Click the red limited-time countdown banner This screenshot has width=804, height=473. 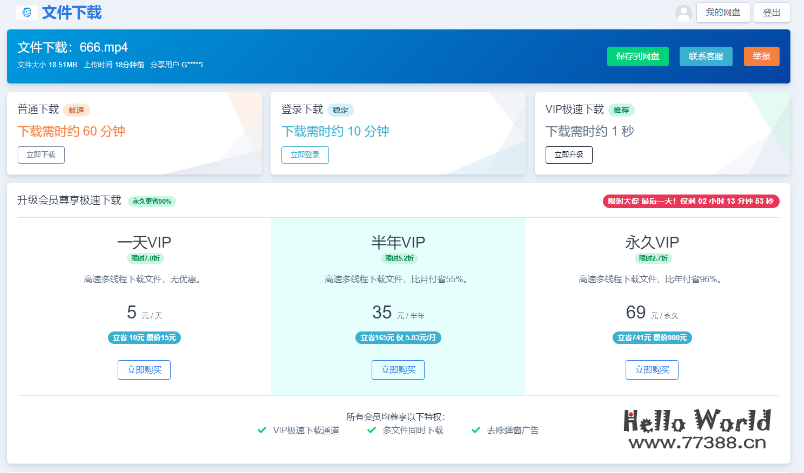coord(691,201)
